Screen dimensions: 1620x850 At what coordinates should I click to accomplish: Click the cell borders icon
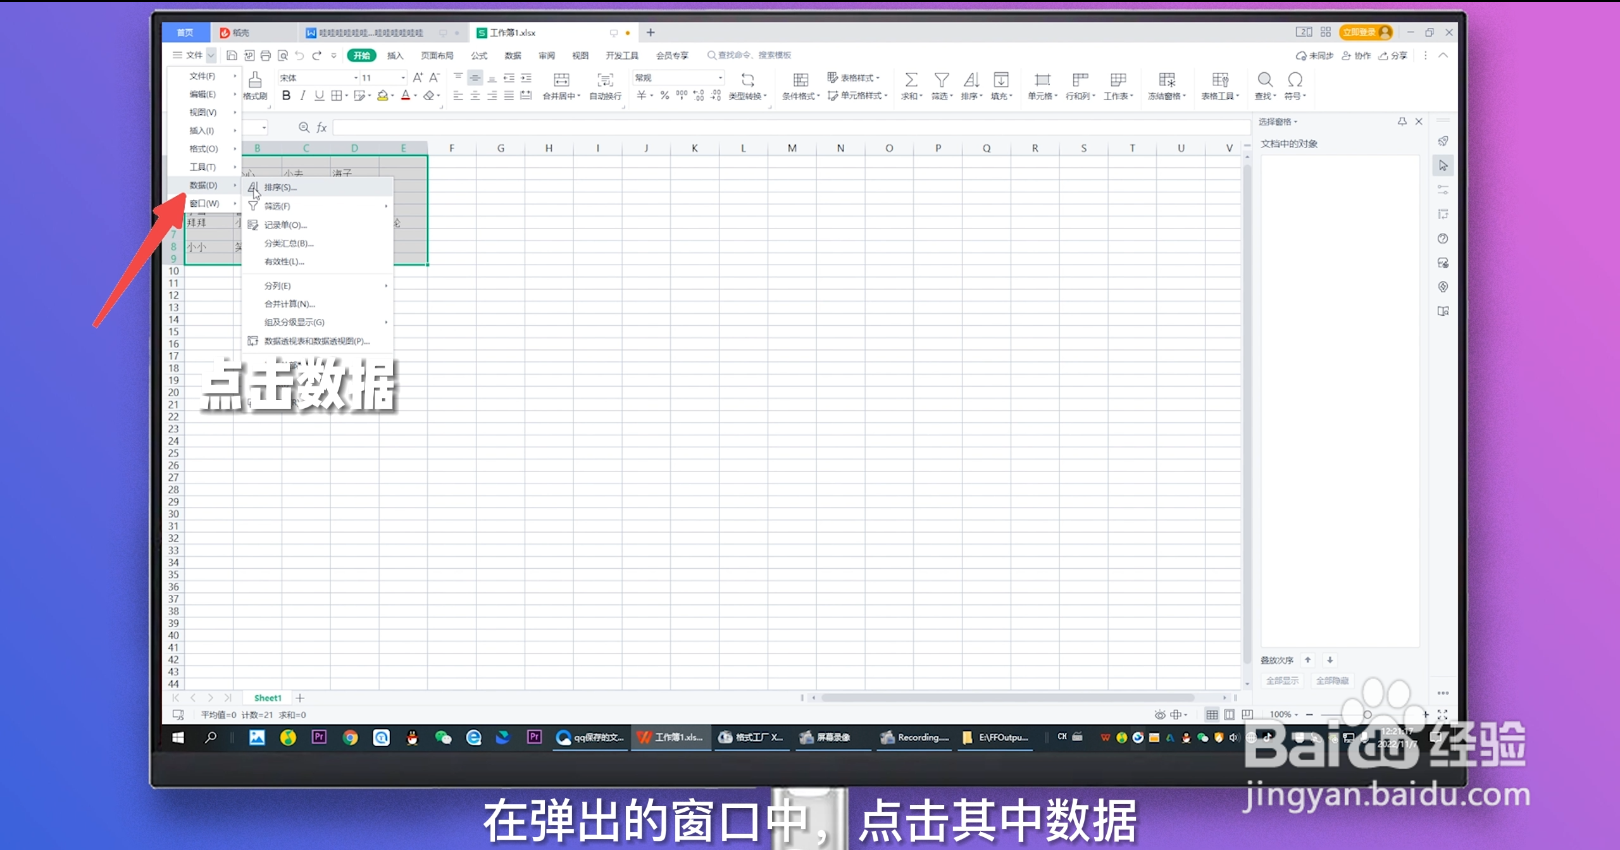point(337,96)
